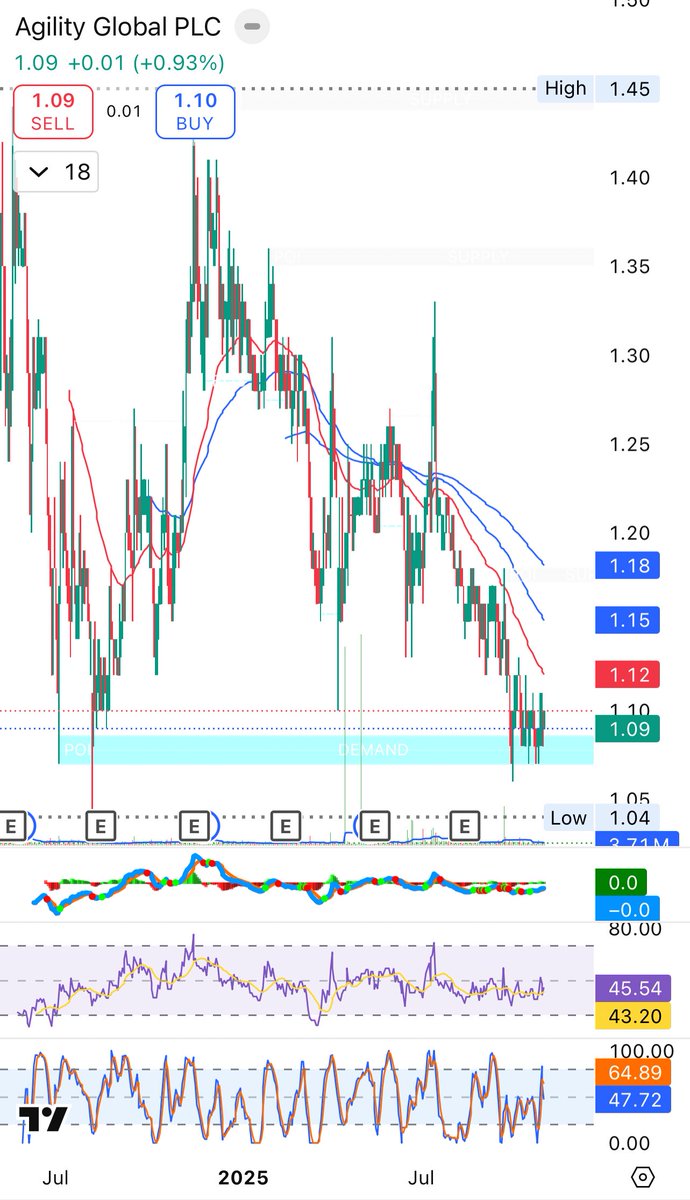Open the leftmost earnings E marker
690x1200 pixels.
coord(13,826)
